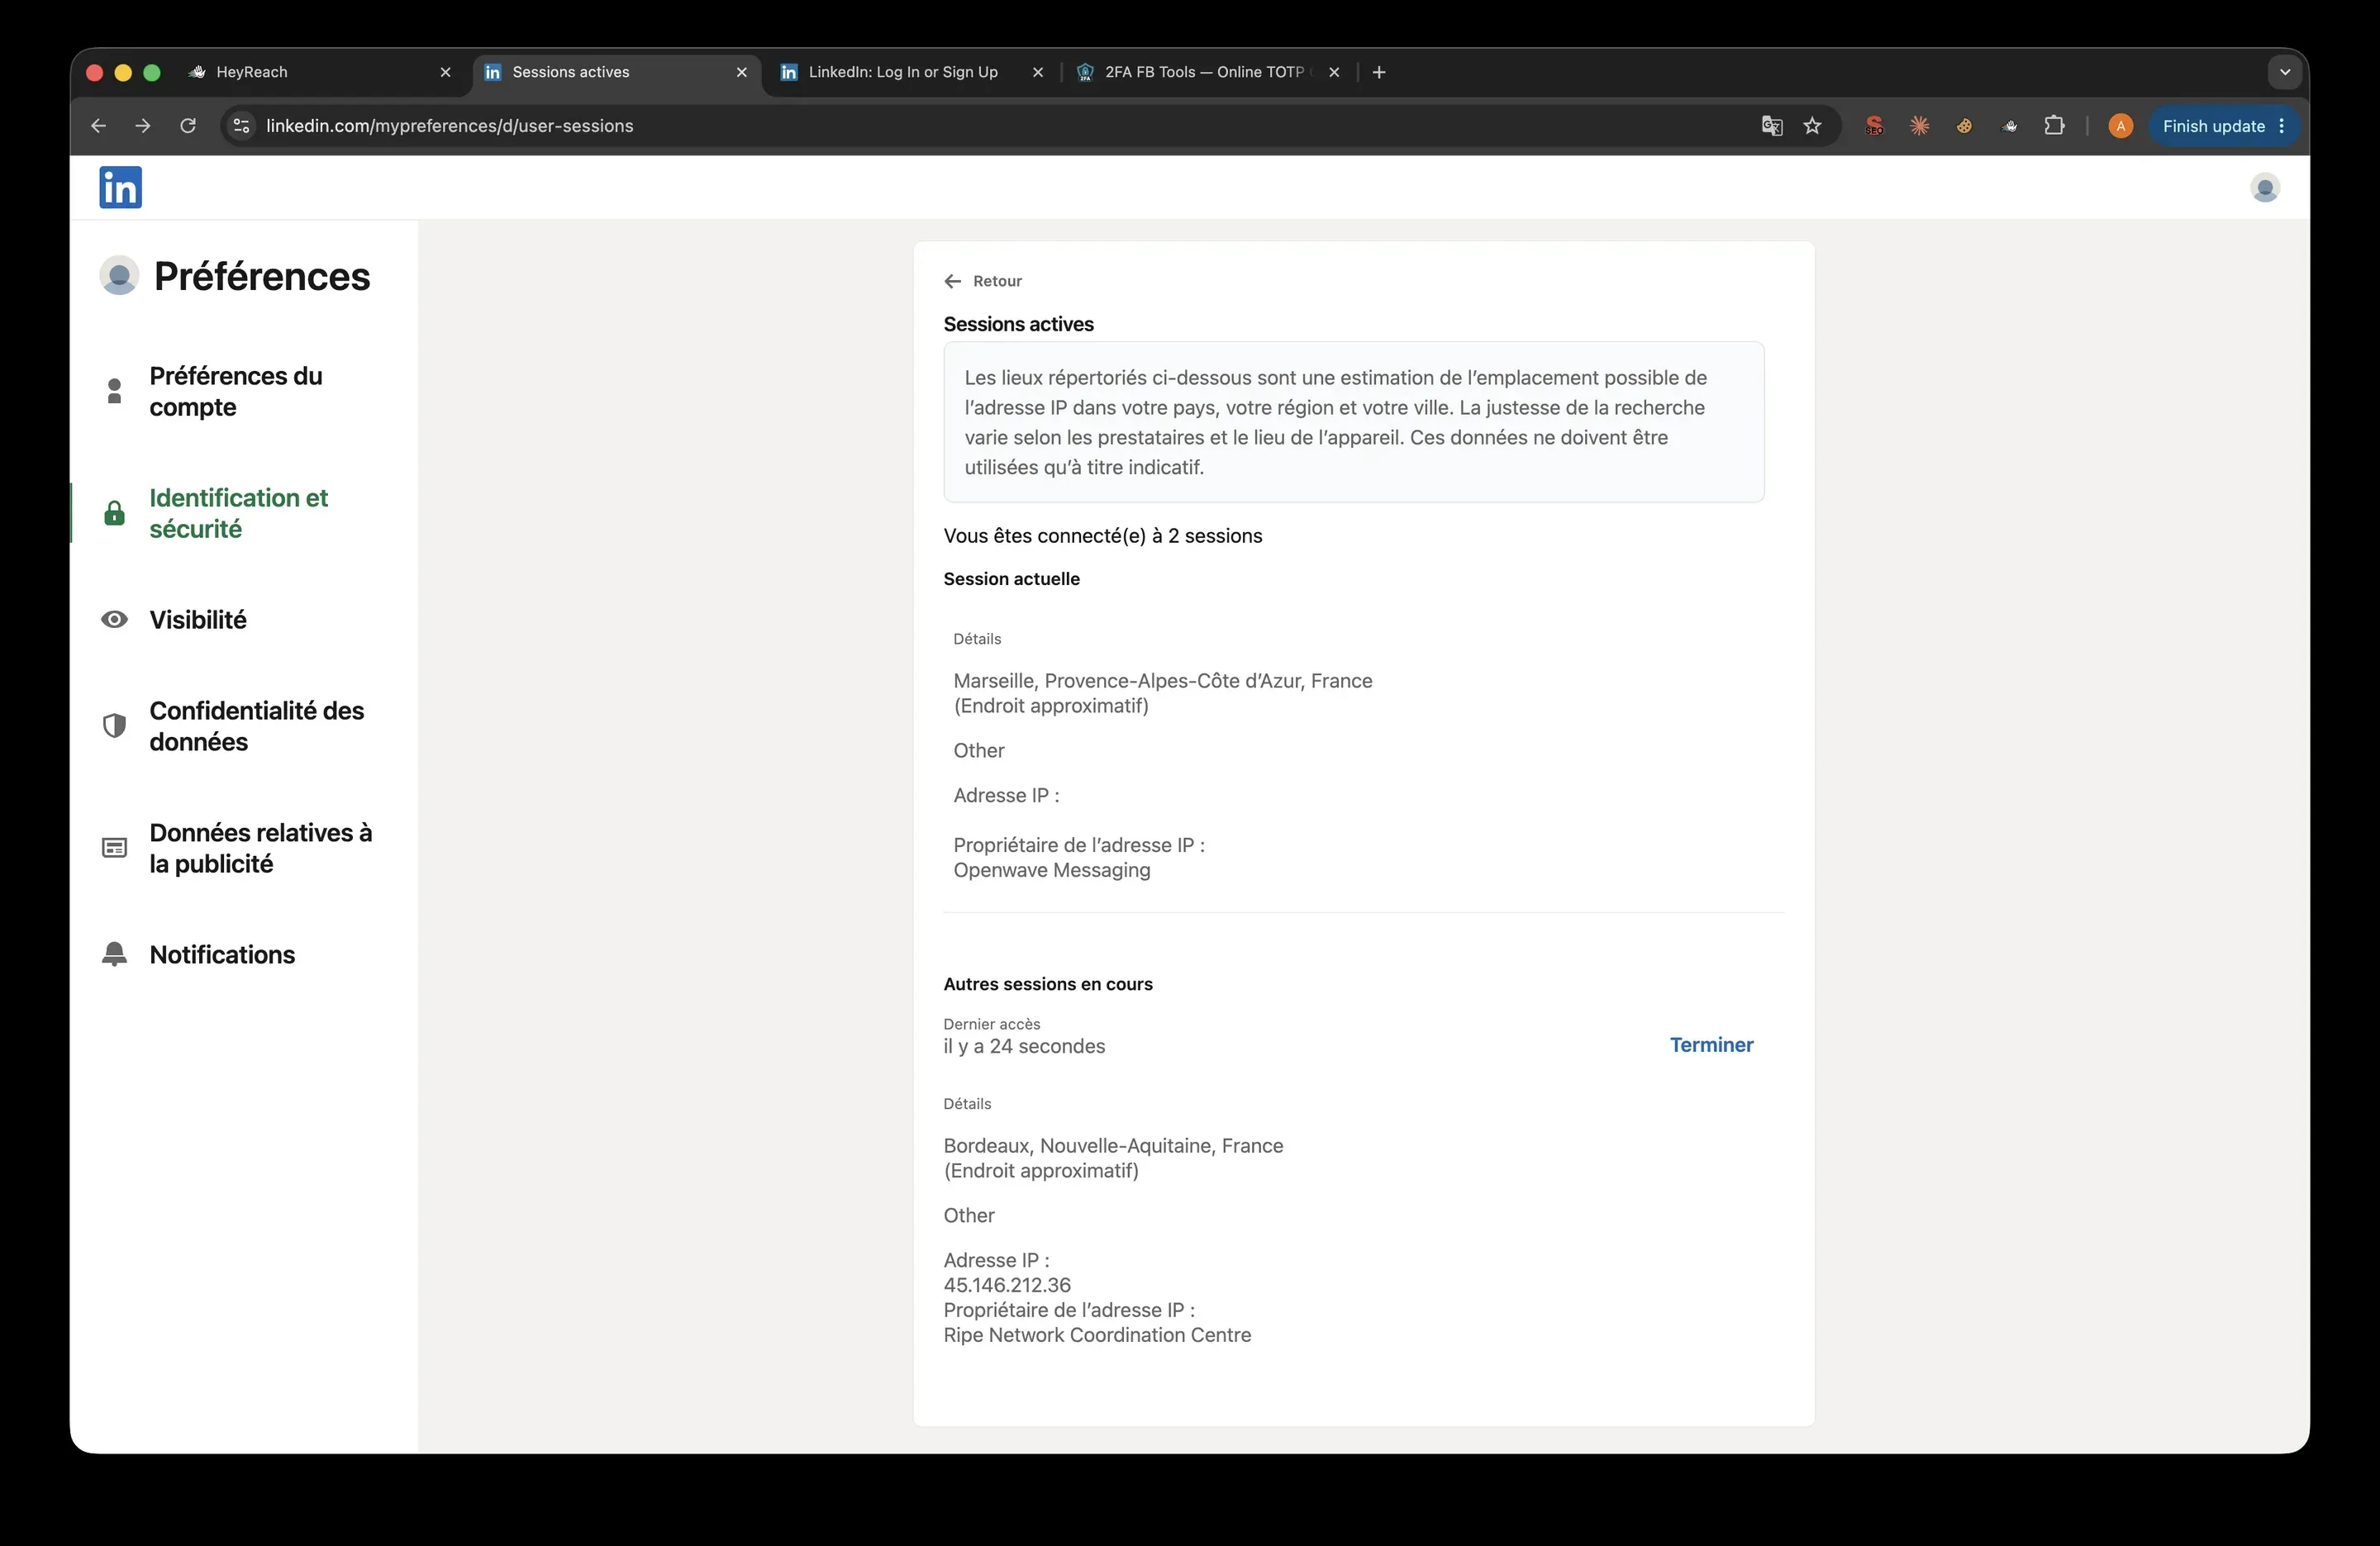Image resolution: width=2380 pixels, height=1546 pixels.
Task: Close the Sessions actives tab
Action: [741, 72]
